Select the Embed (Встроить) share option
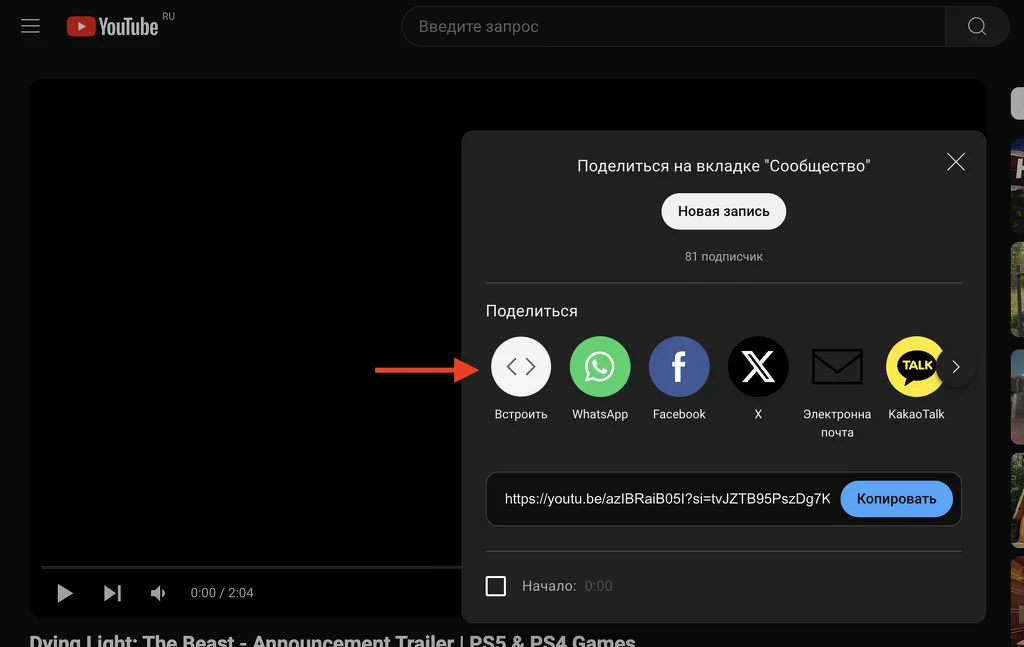Screen dimensions: 1024x647 520,366
